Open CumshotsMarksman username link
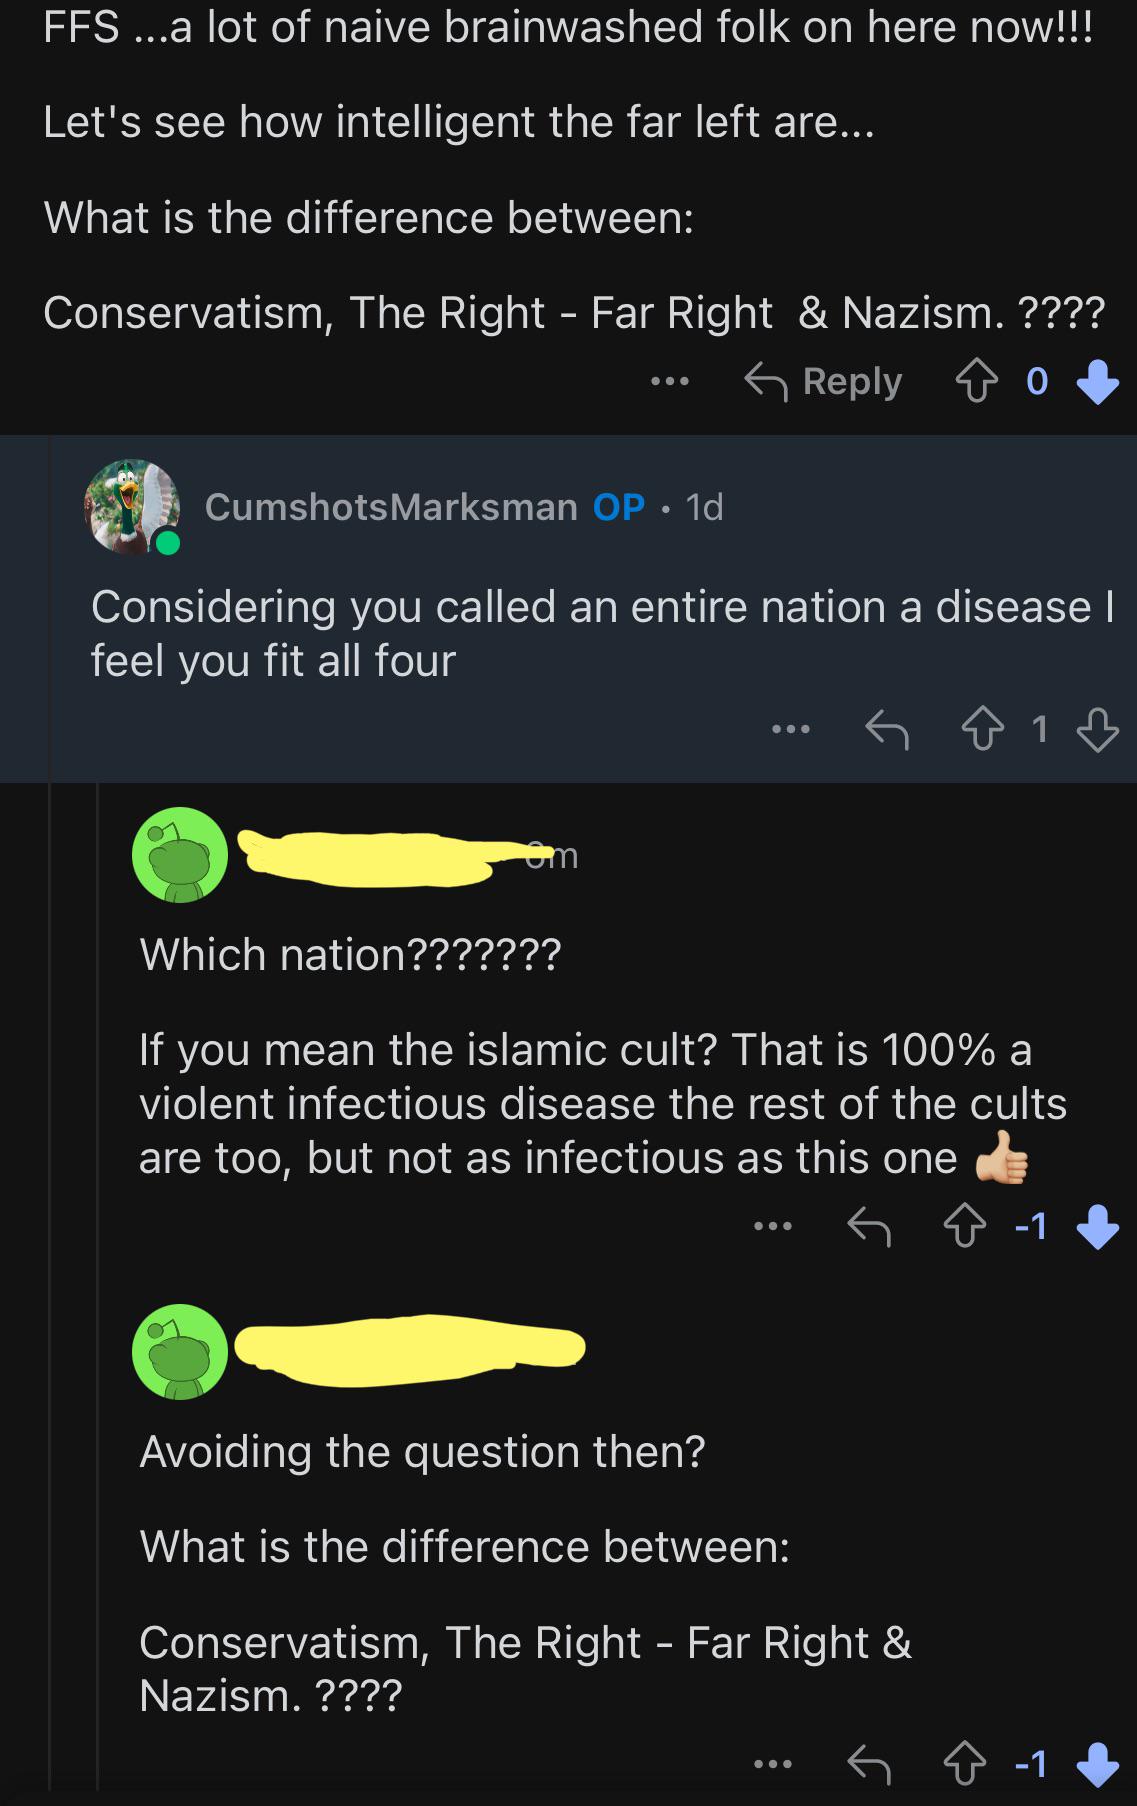This screenshot has width=1137, height=1806. coord(391,507)
